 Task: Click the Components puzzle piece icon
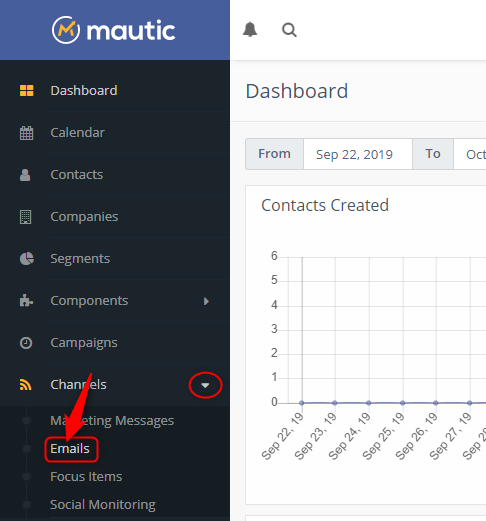coord(26,301)
